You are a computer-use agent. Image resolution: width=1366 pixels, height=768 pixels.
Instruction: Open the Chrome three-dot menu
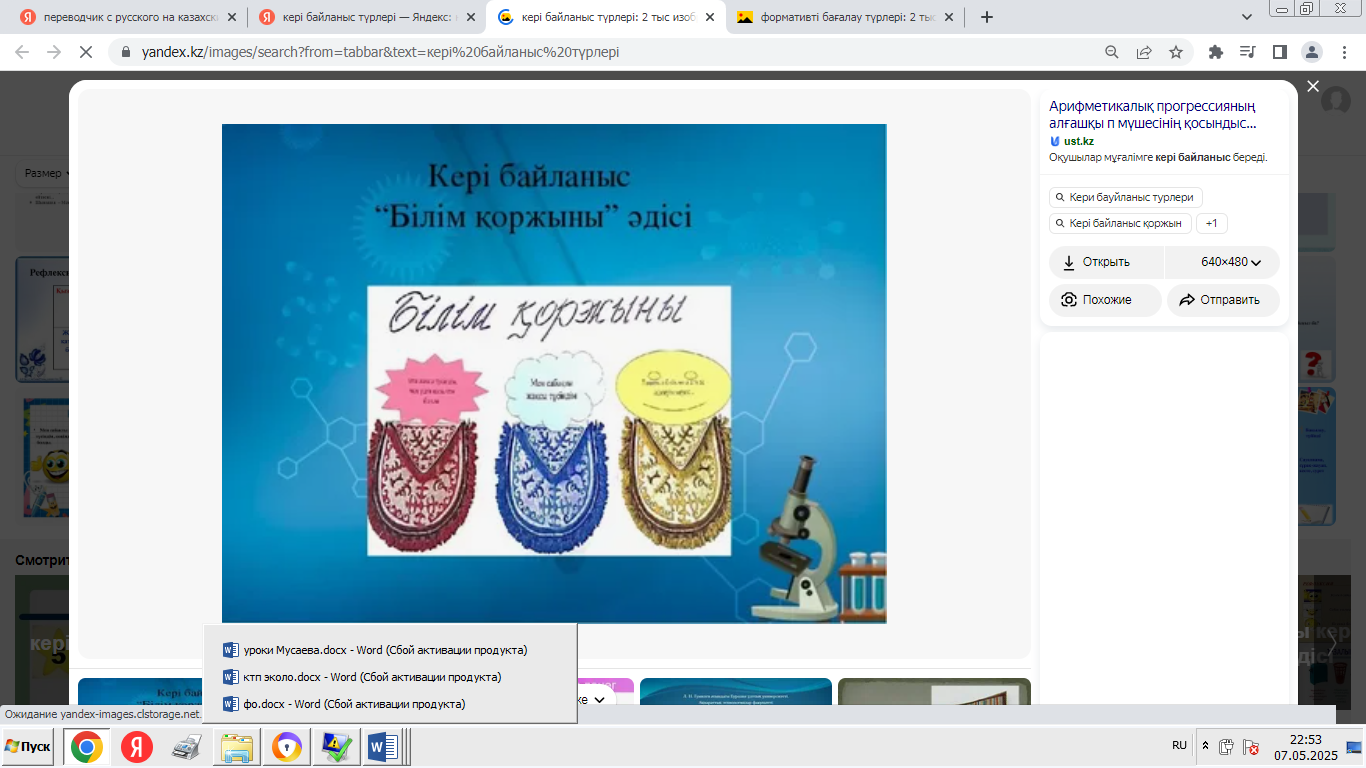(1343, 52)
